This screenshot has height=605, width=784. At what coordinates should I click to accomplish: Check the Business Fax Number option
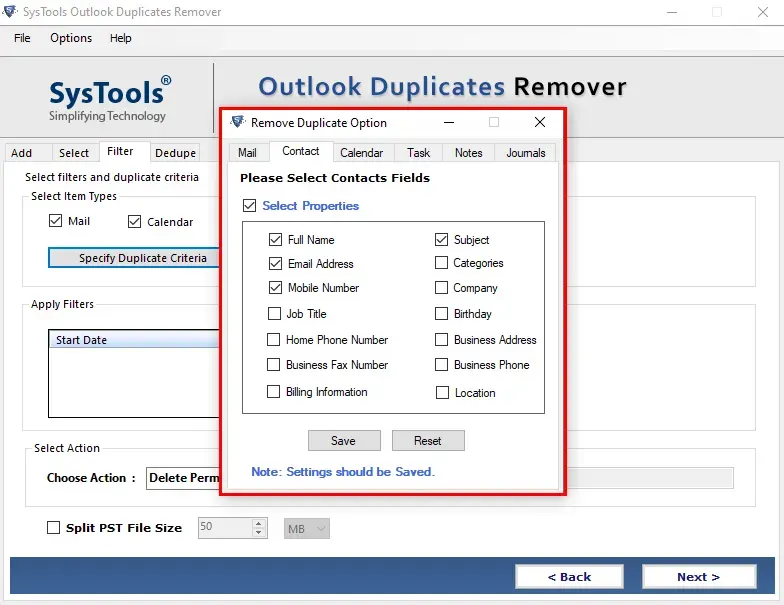click(274, 364)
